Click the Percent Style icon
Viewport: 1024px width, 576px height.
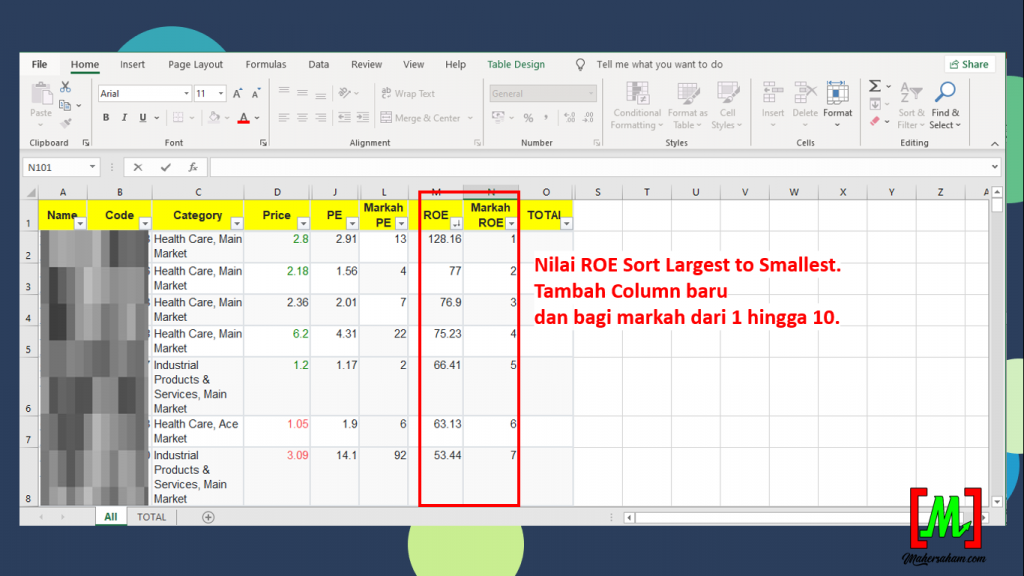(528, 118)
